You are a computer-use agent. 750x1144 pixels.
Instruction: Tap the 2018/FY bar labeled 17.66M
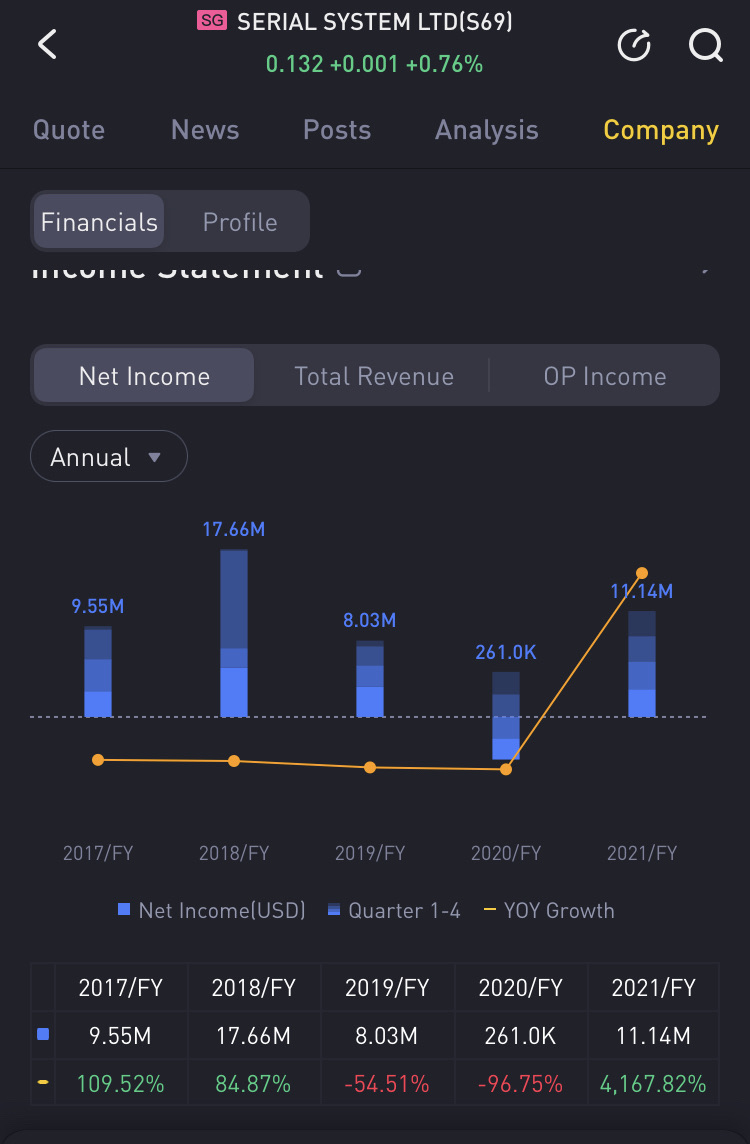(233, 633)
